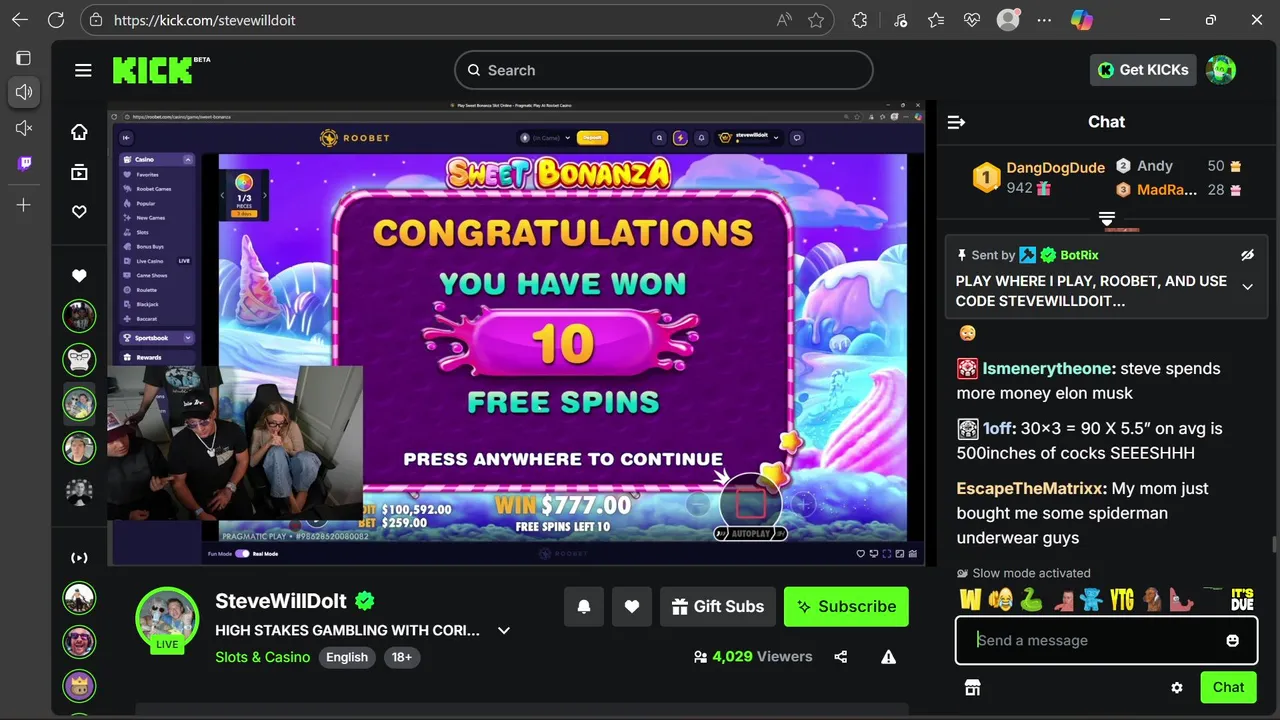Click Slots & Casino category link
The height and width of the screenshot is (720, 1280).
[x=263, y=657]
